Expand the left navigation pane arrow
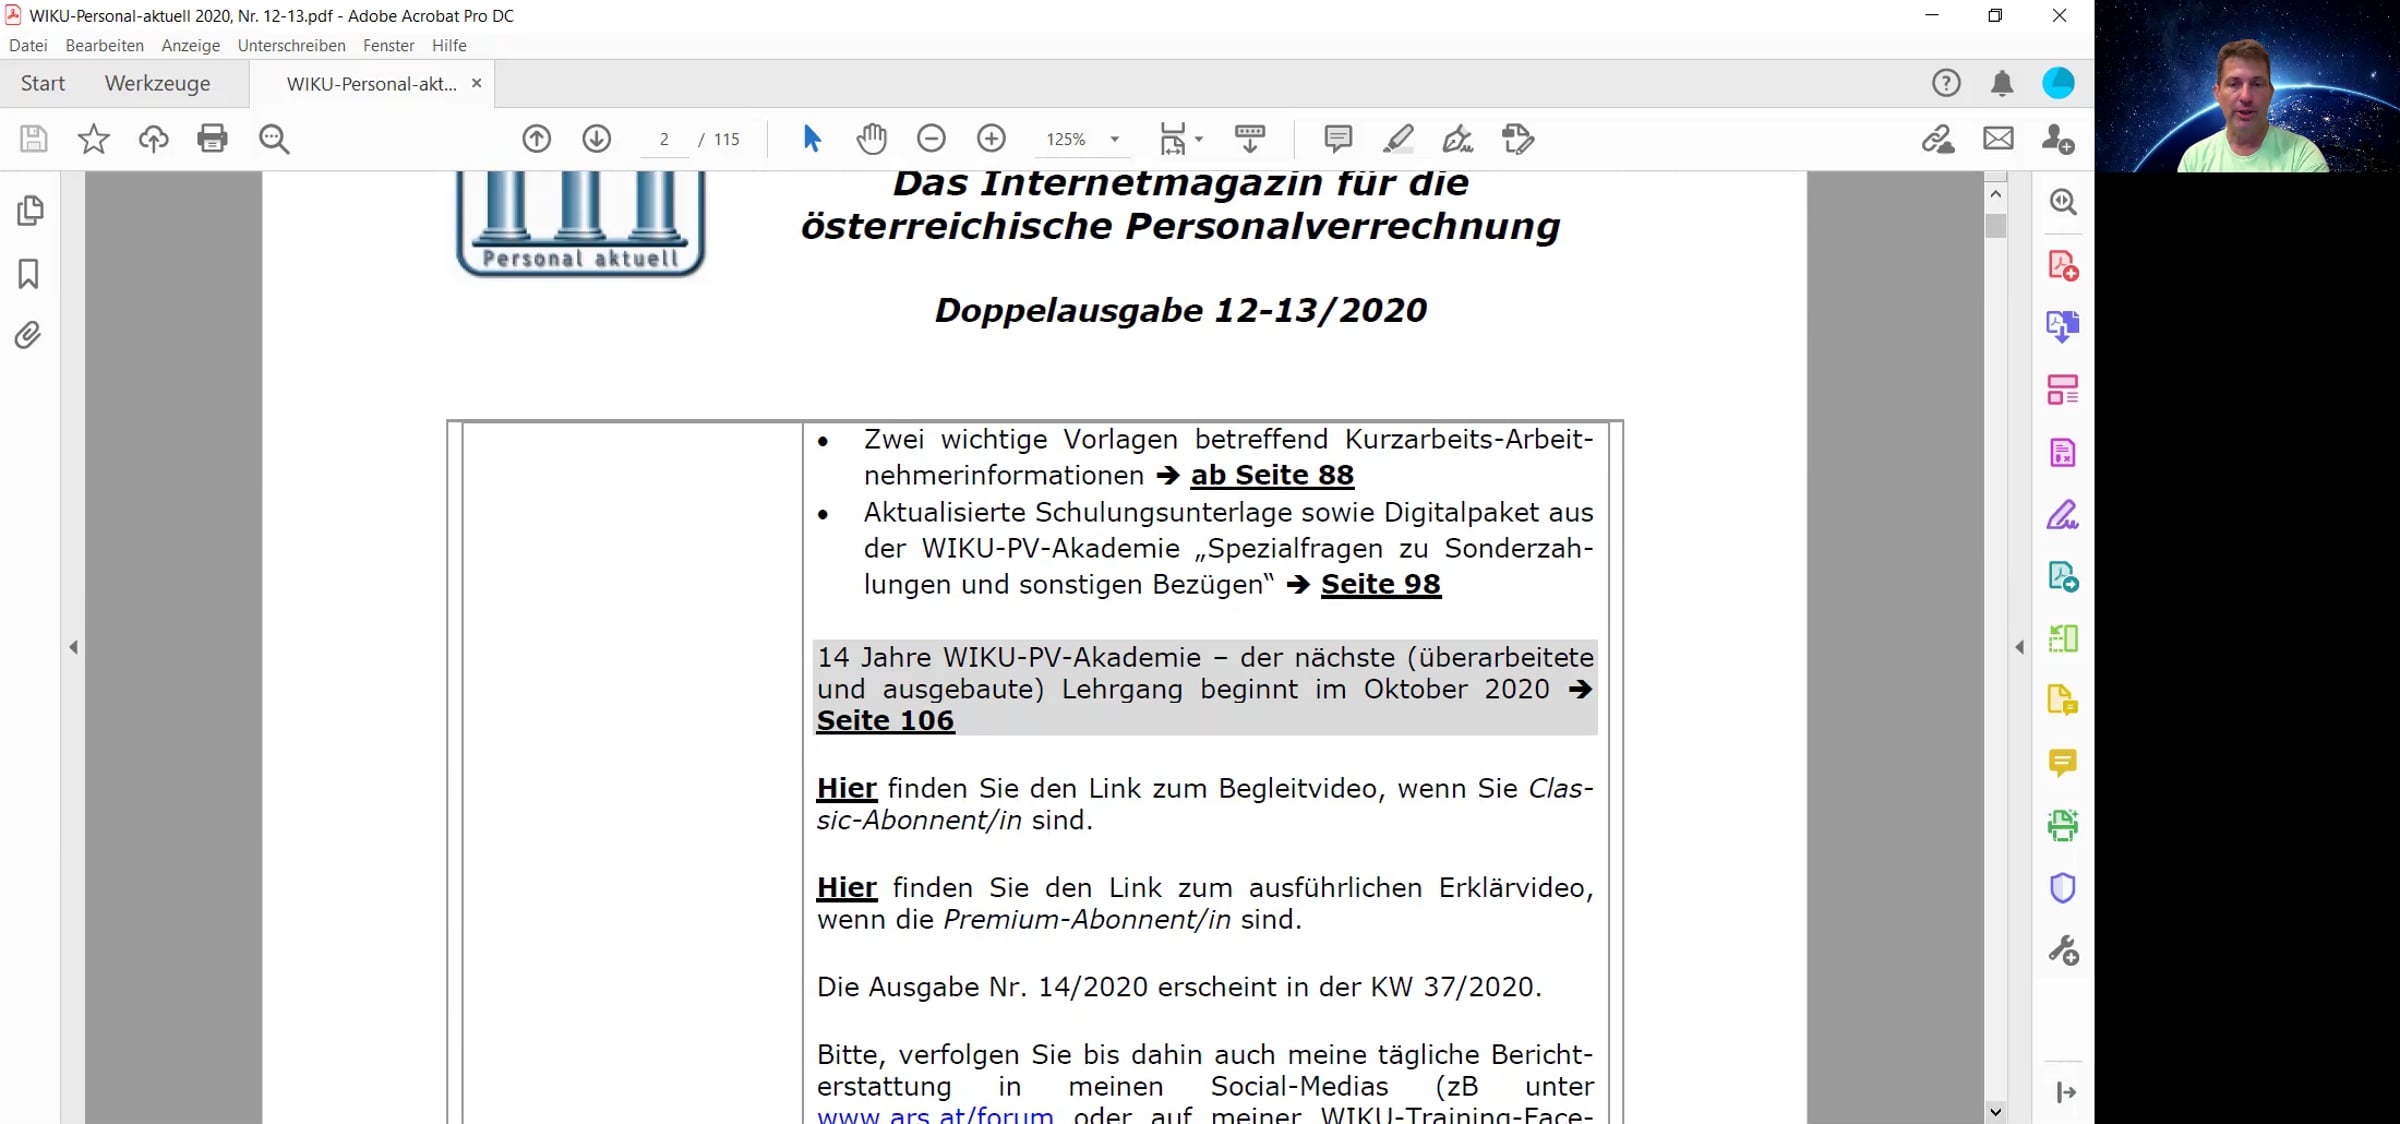The height and width of the screenshot is (1124, 2400). (x=73, y=647)
